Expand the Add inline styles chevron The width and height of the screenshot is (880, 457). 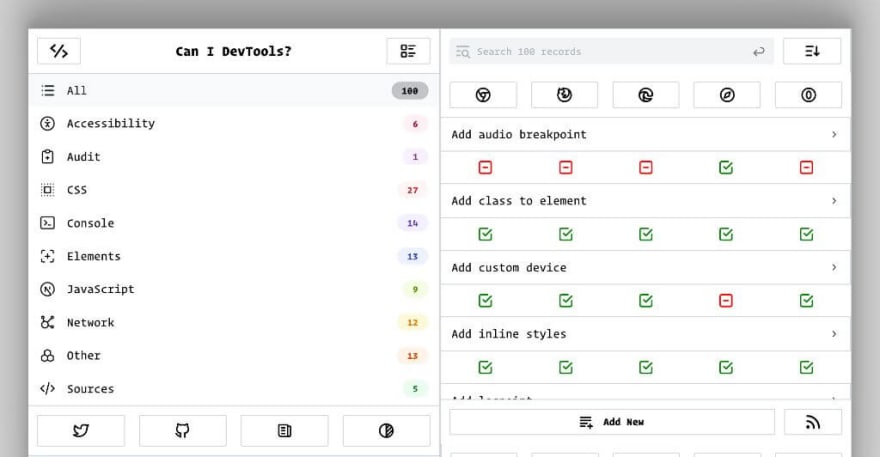(834, 334)
